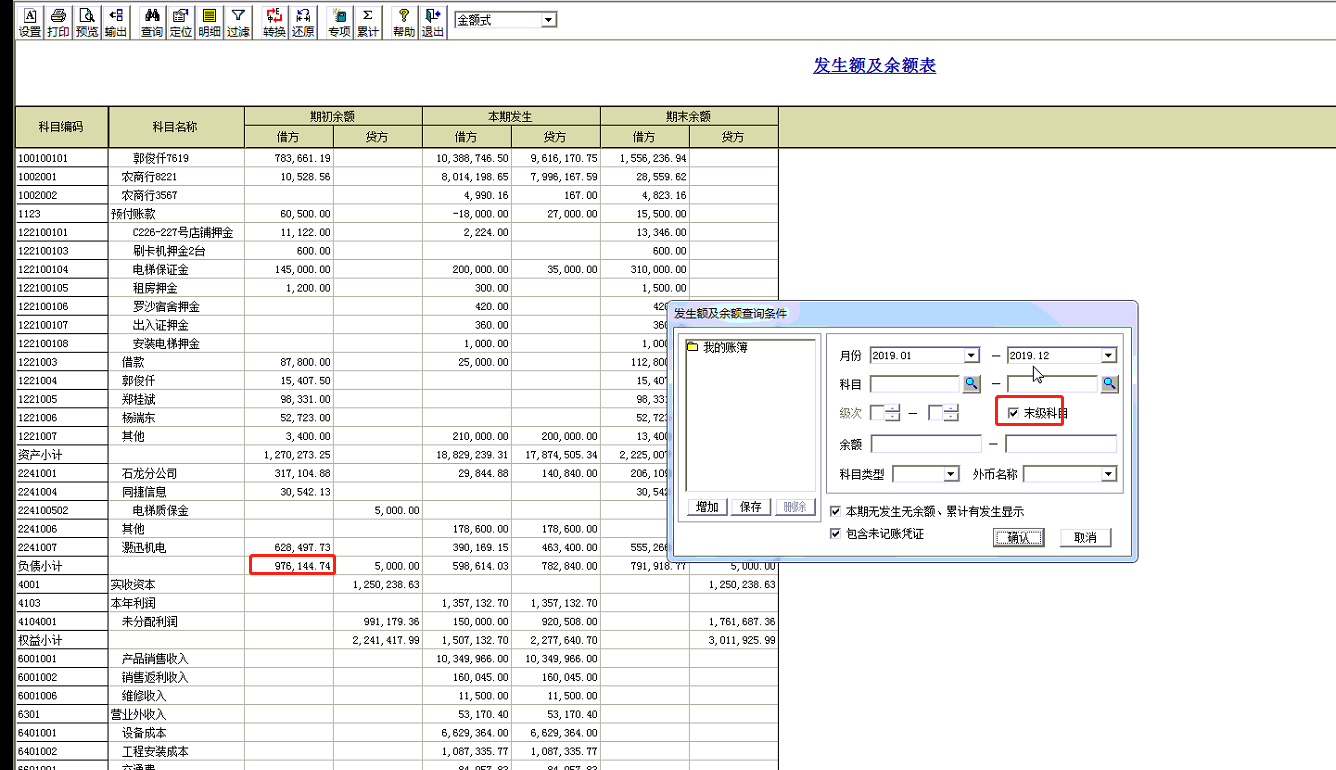Open the 设置 settings toolbar icon
The image size is (1336, 770).
coord(29,22)
